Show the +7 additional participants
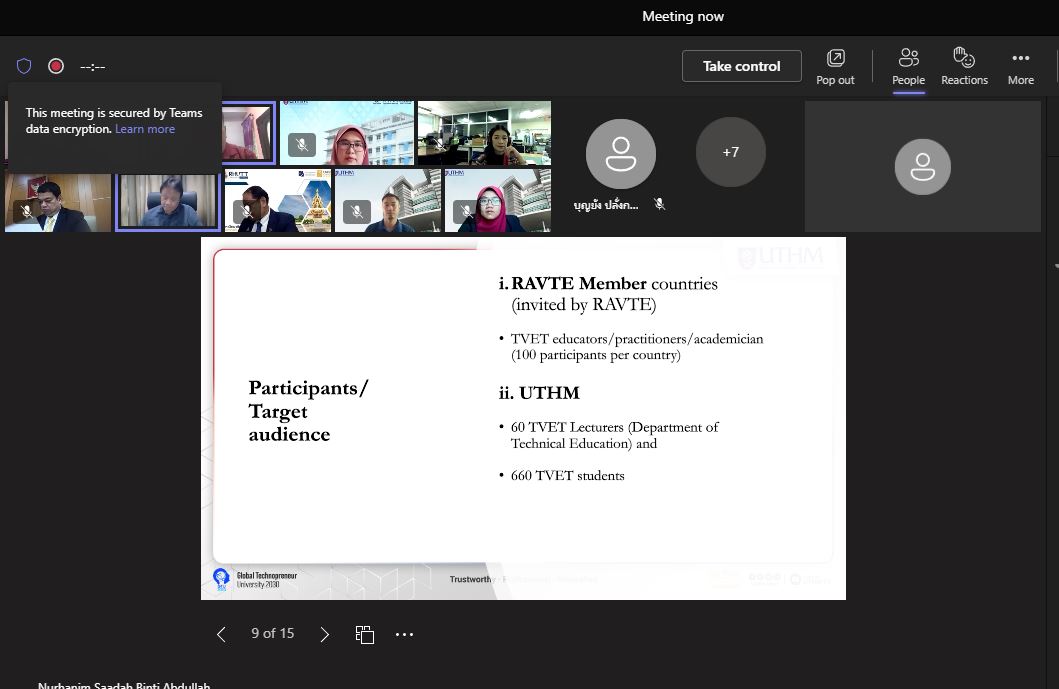1059x689 pixels. click(x=731, y=152)
